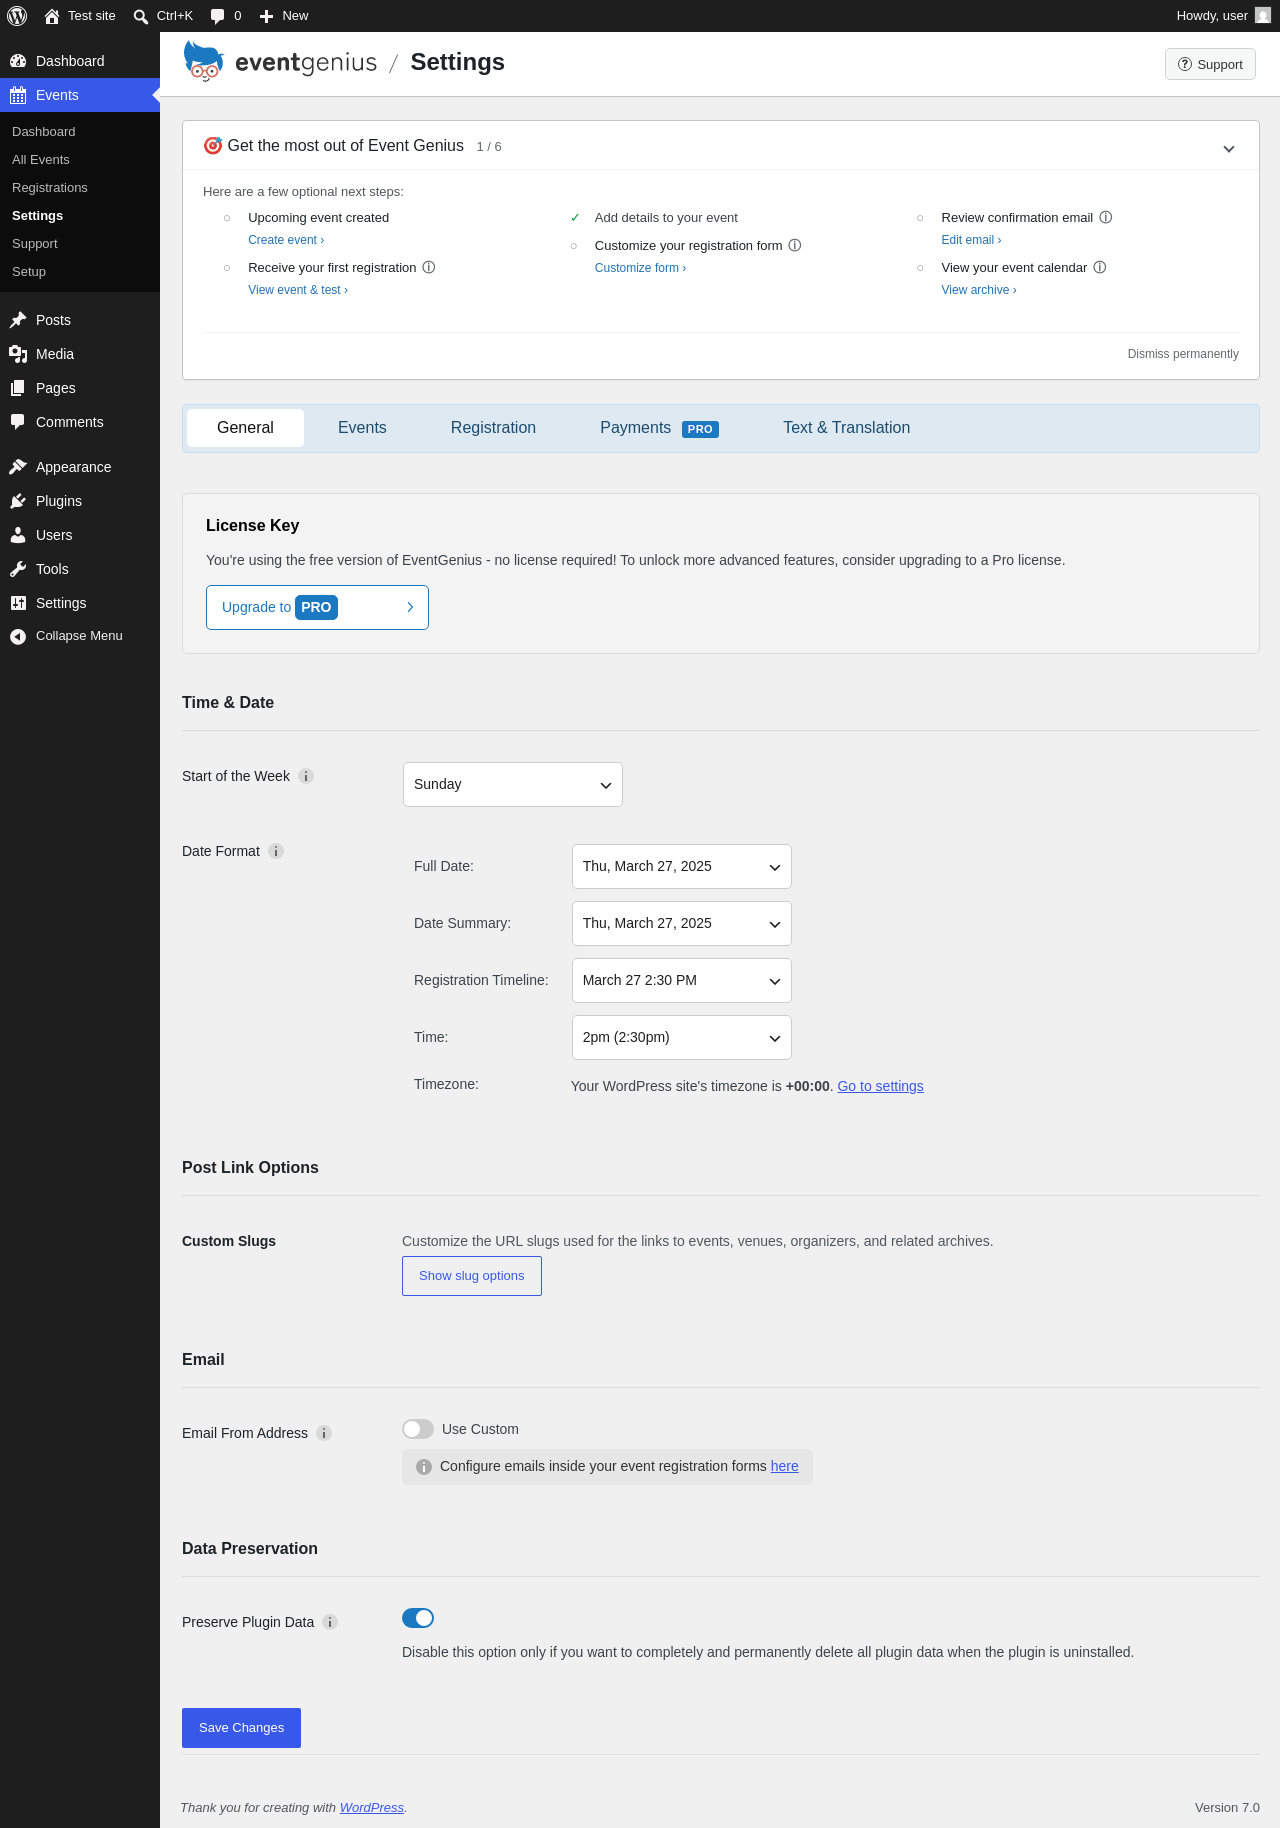Click the Events calendar icon in the sidebar
This screenshot has width=1280, height=1828.
pos(18,95)
